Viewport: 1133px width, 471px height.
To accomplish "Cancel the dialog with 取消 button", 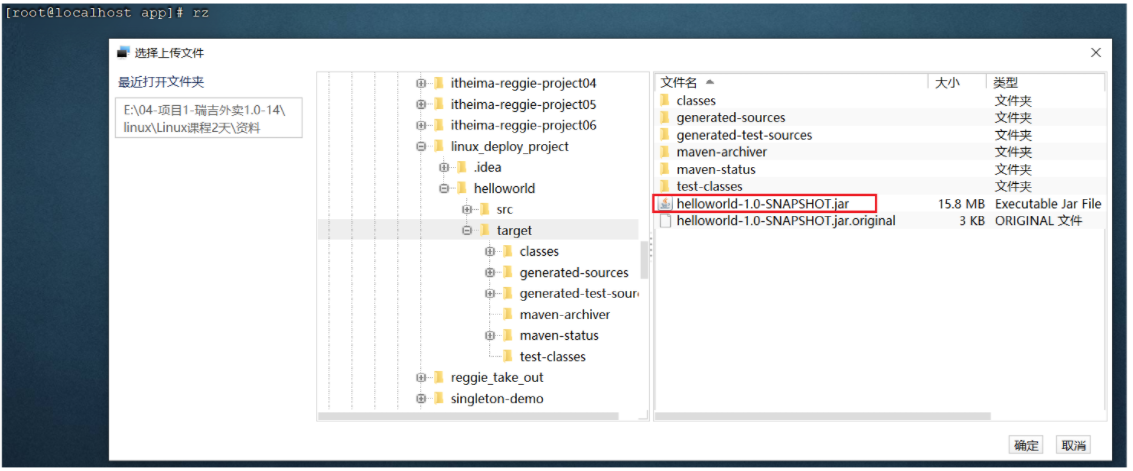I will tap(1074, 445).
